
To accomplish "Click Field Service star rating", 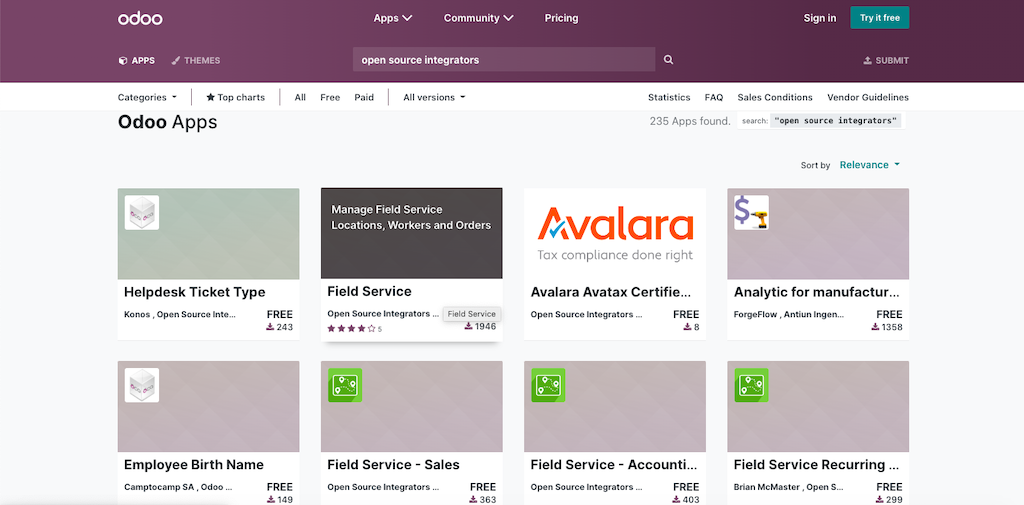I will [x=351, y=329].
